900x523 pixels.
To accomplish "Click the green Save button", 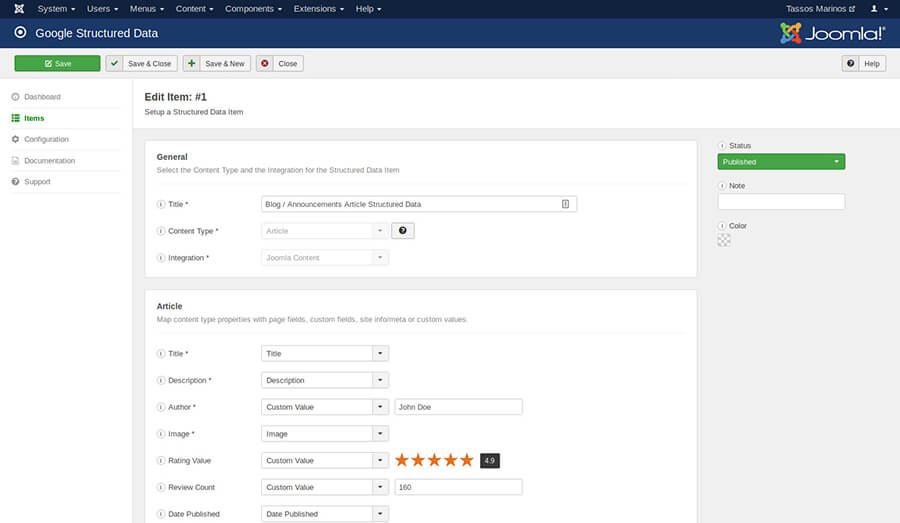I will (57, 63).
